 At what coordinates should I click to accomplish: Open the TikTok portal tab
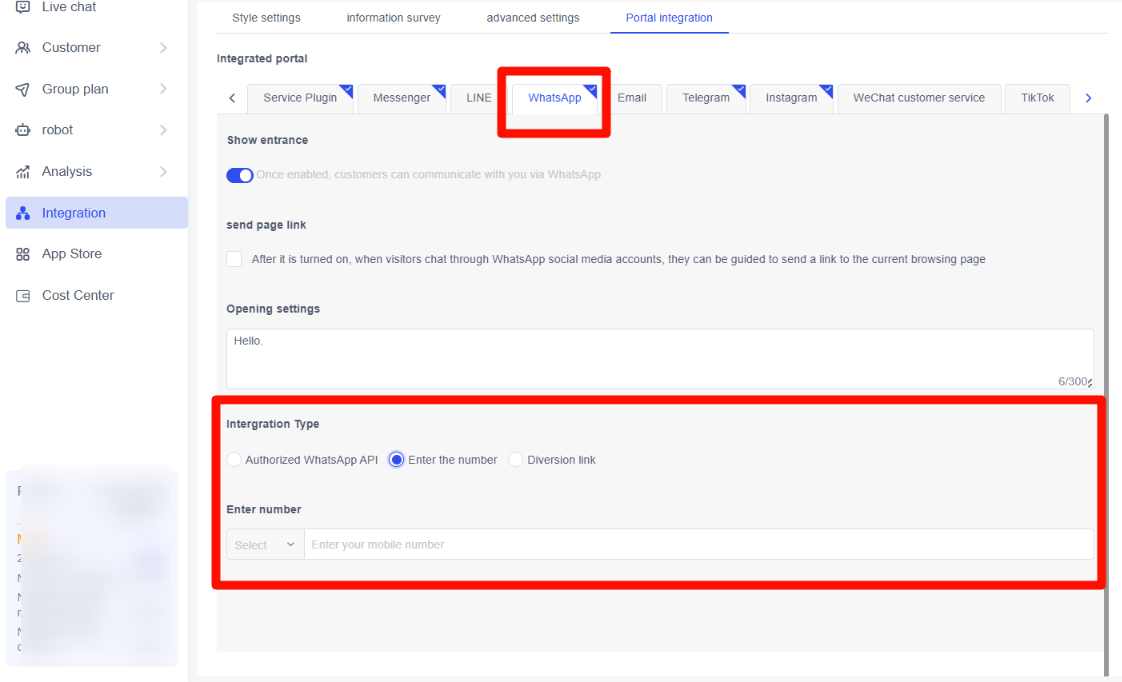click(1038, 98)
